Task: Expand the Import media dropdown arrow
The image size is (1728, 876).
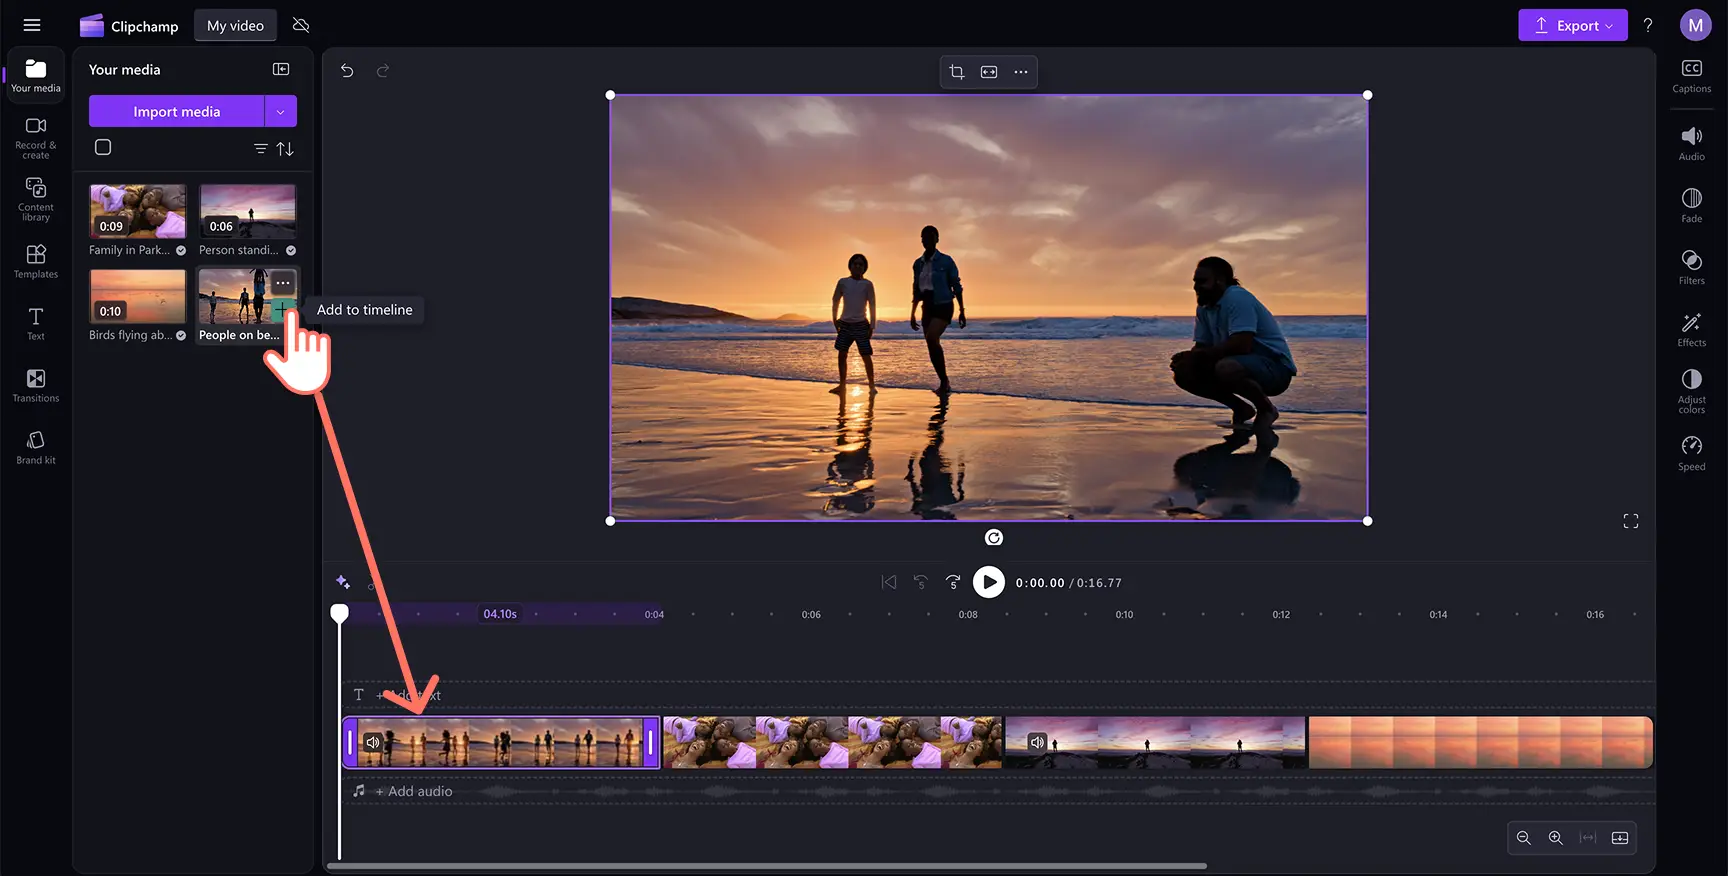Action: pos(281,112)
